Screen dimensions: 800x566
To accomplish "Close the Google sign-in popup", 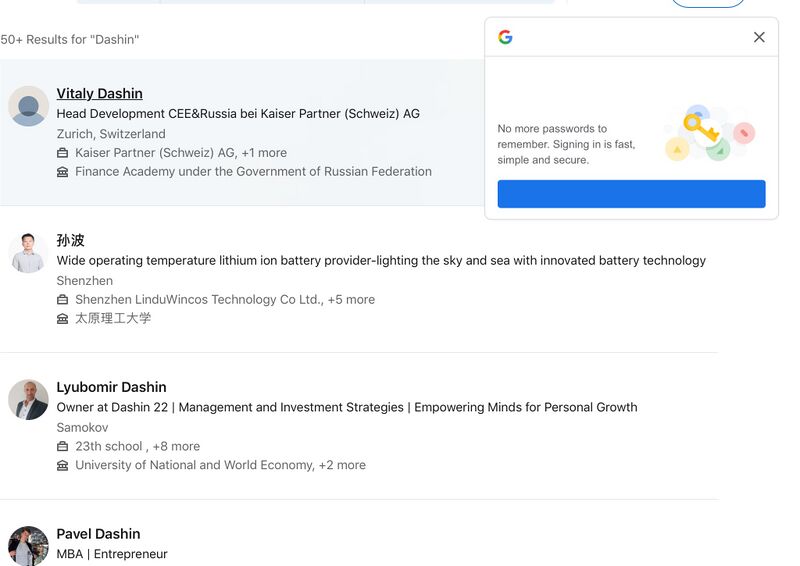I will (759, 37).
